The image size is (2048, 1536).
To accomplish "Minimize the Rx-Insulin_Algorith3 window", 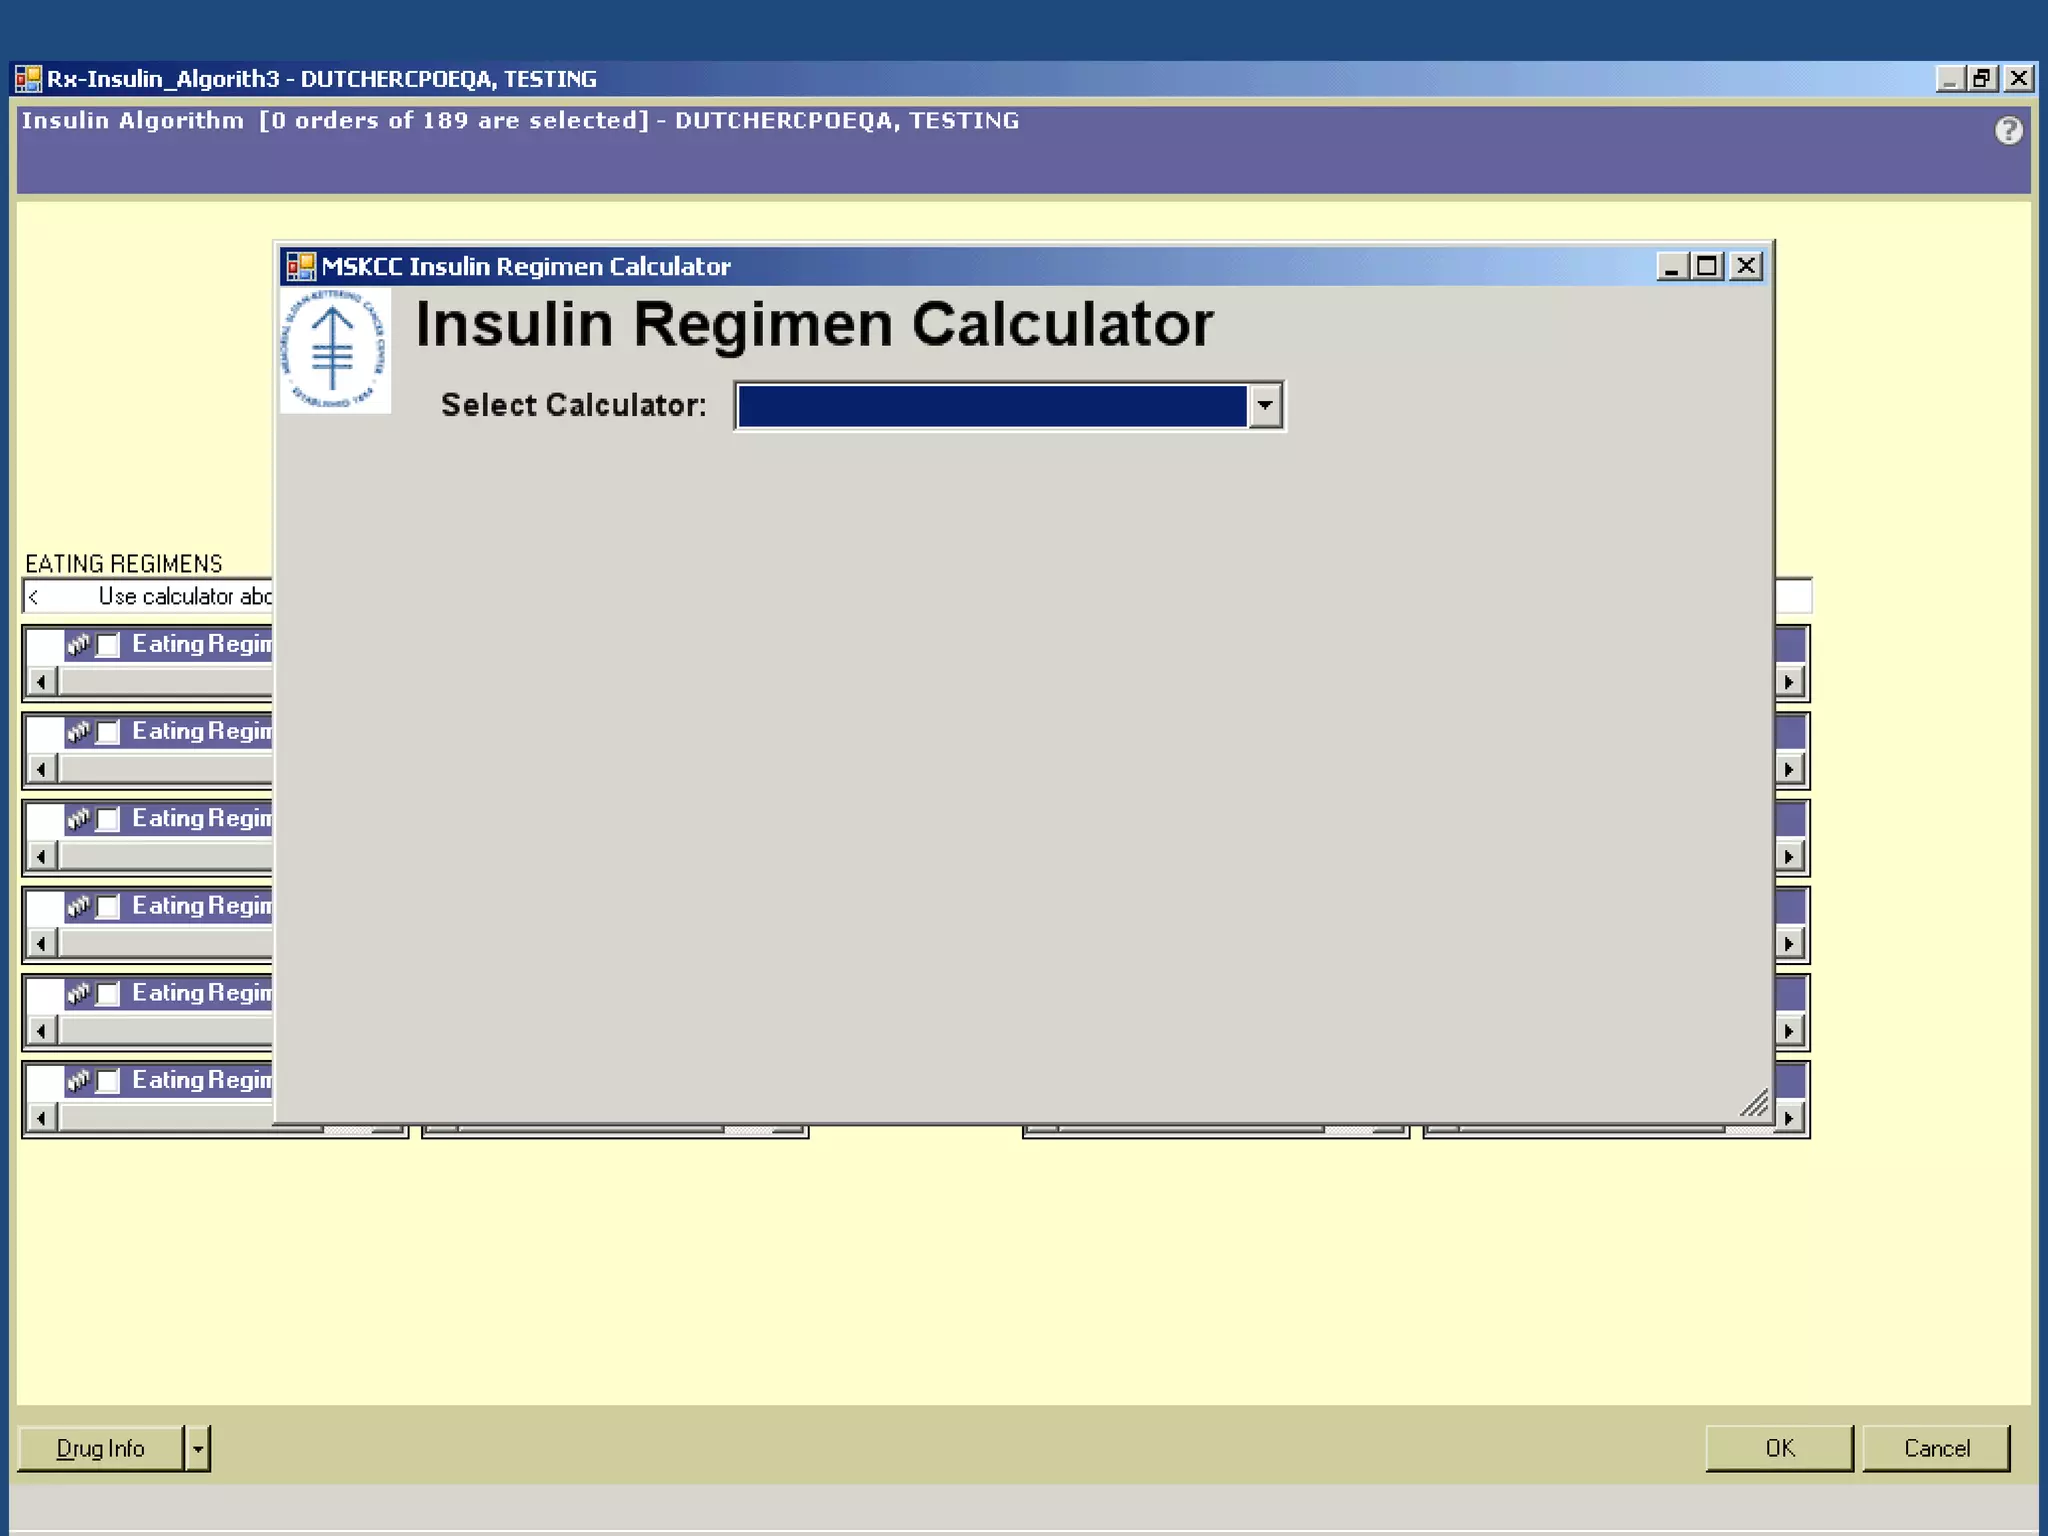I will click(x=1949, y=78).
